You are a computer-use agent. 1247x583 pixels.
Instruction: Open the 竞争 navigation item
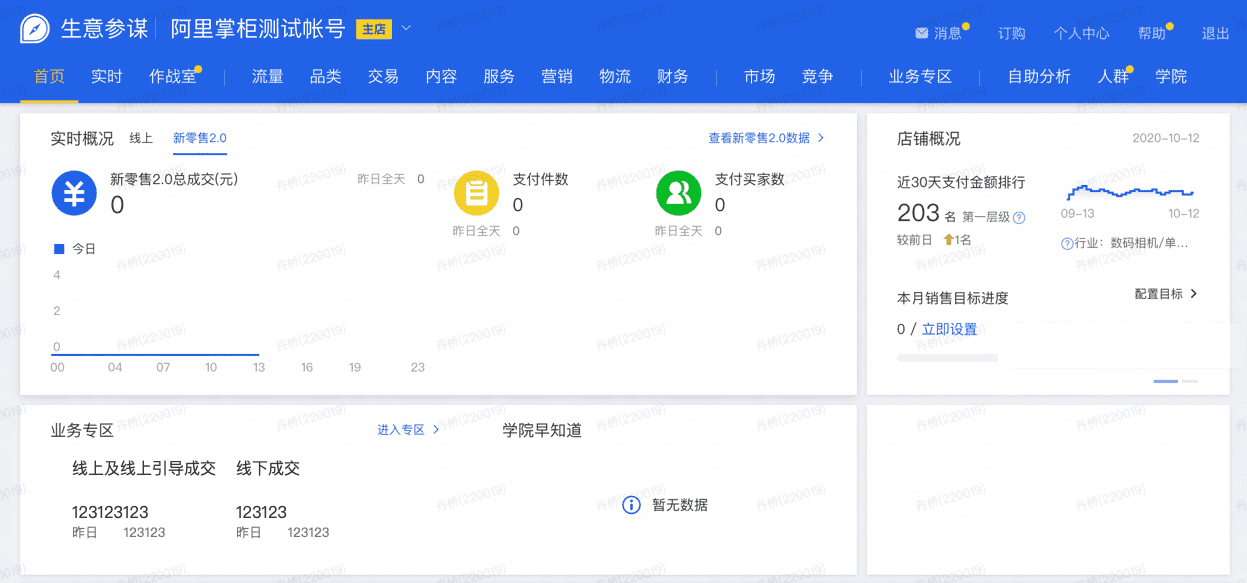point(818,76)
